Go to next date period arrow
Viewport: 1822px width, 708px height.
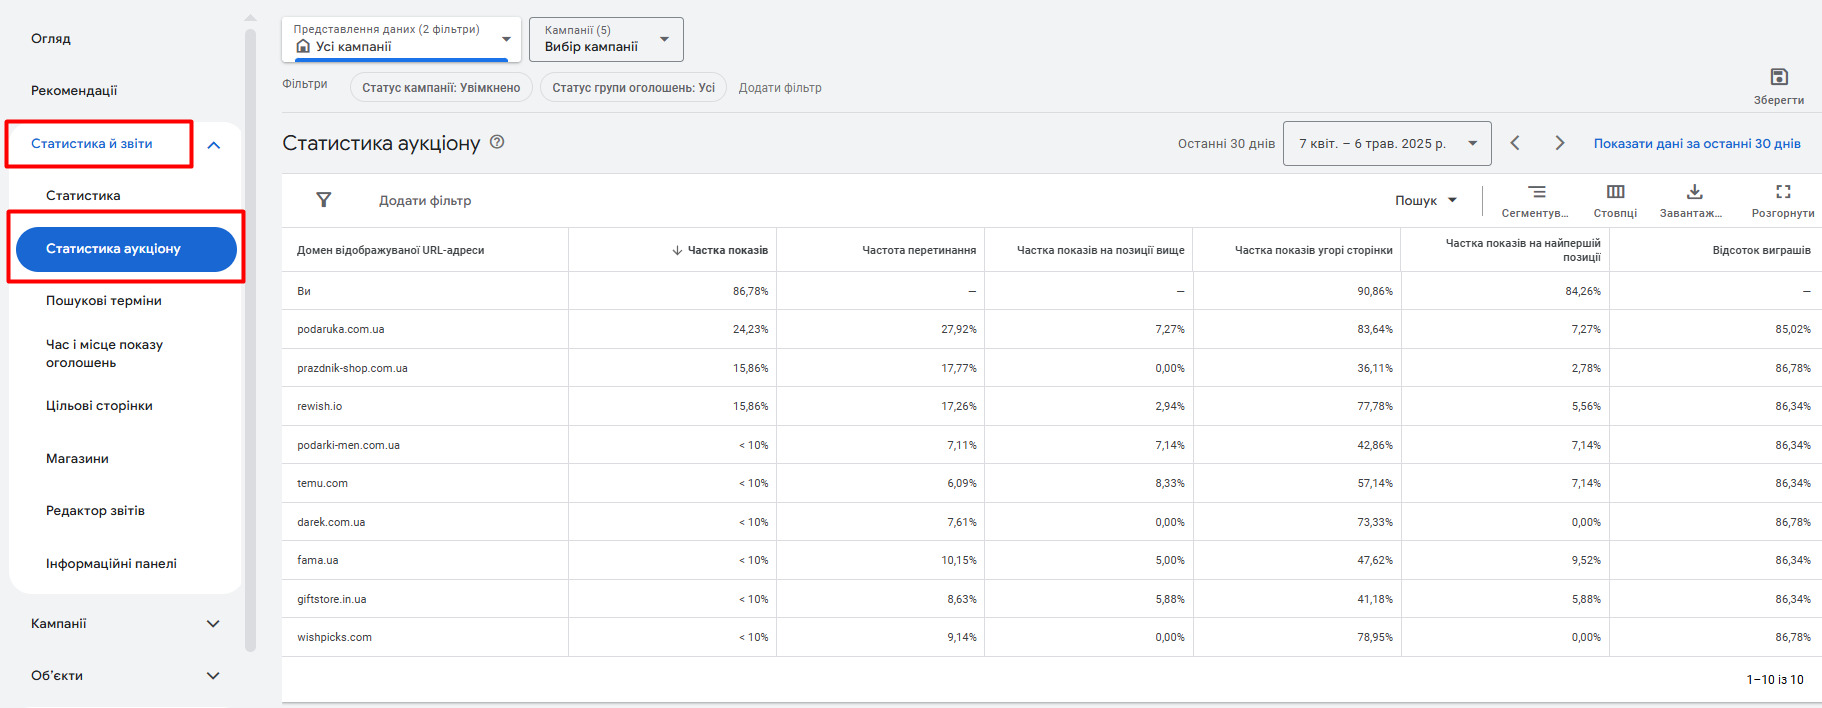(x=1560, y=143)
